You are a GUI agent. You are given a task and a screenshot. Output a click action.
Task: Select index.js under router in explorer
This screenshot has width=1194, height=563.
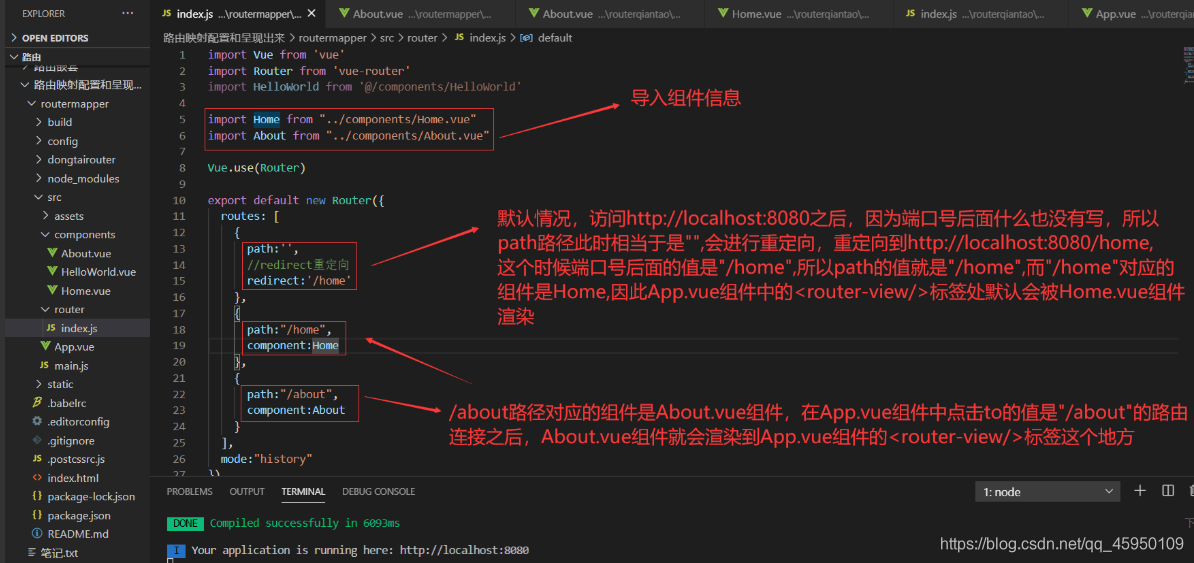coord(78,328)
